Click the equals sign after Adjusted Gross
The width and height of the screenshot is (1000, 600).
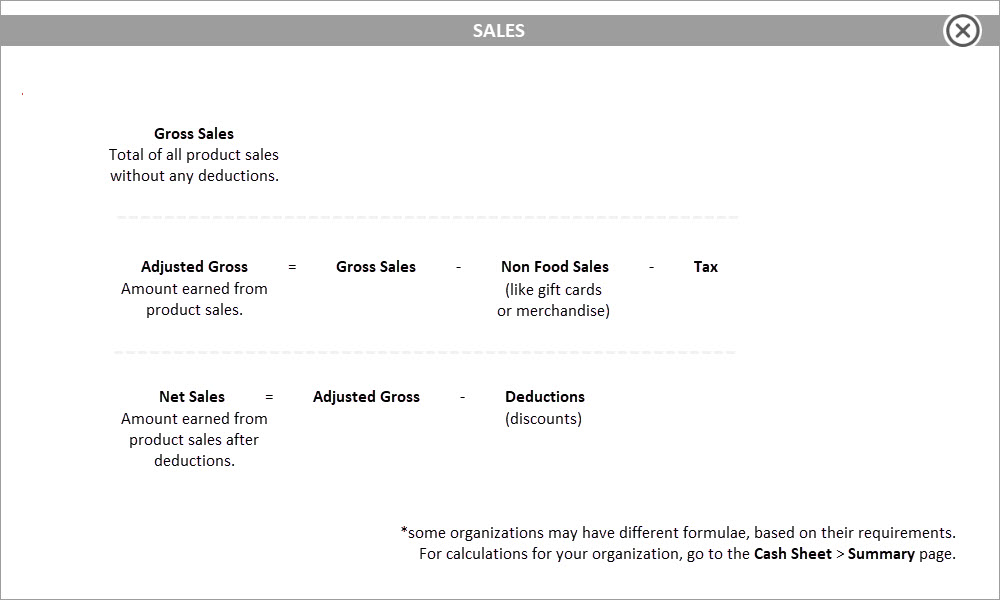tap(292, 267)
